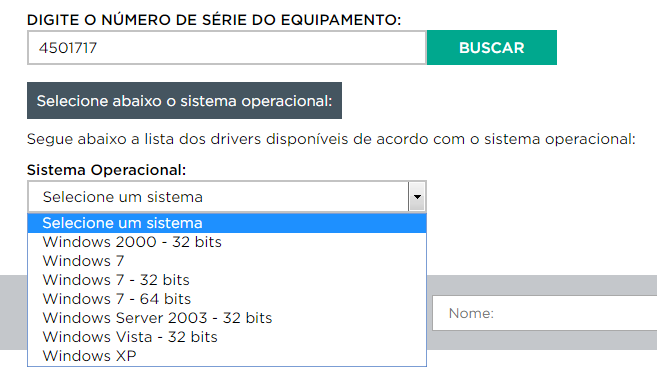Click the dropdown arrow of Sistema Operacional

(x=417, y=197)
